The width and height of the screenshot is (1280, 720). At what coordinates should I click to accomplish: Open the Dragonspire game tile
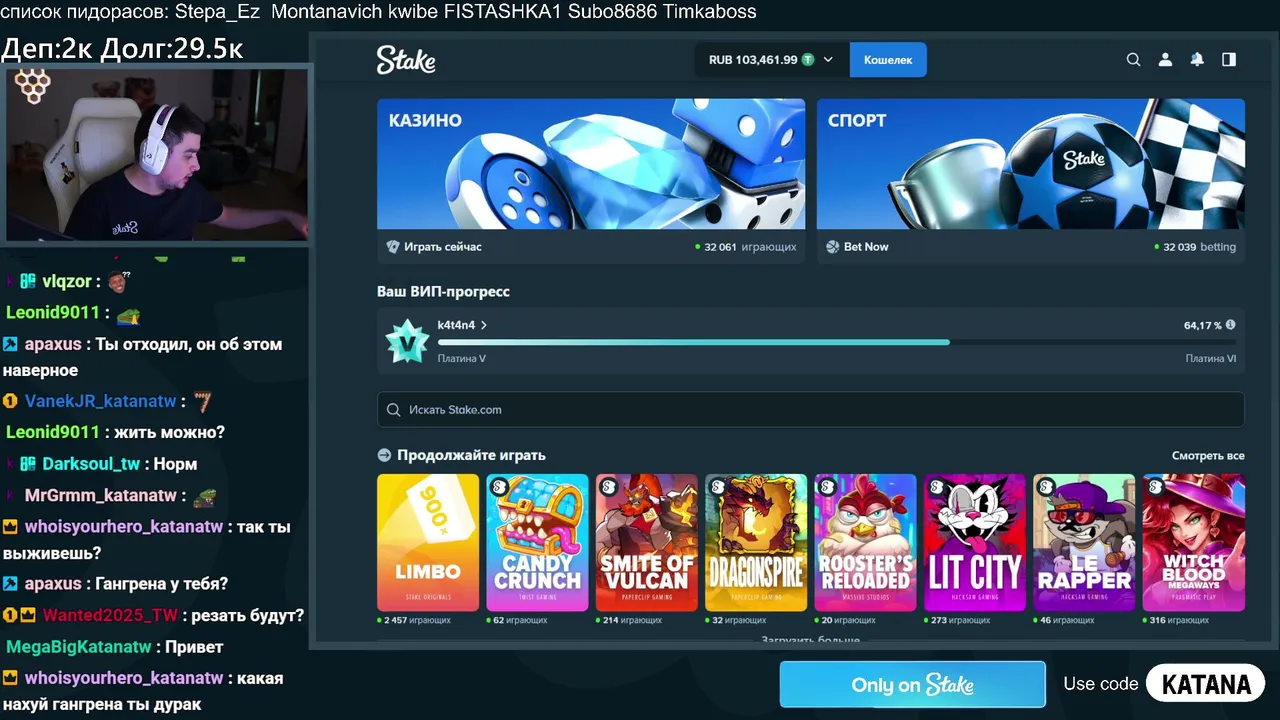[756, 542]
